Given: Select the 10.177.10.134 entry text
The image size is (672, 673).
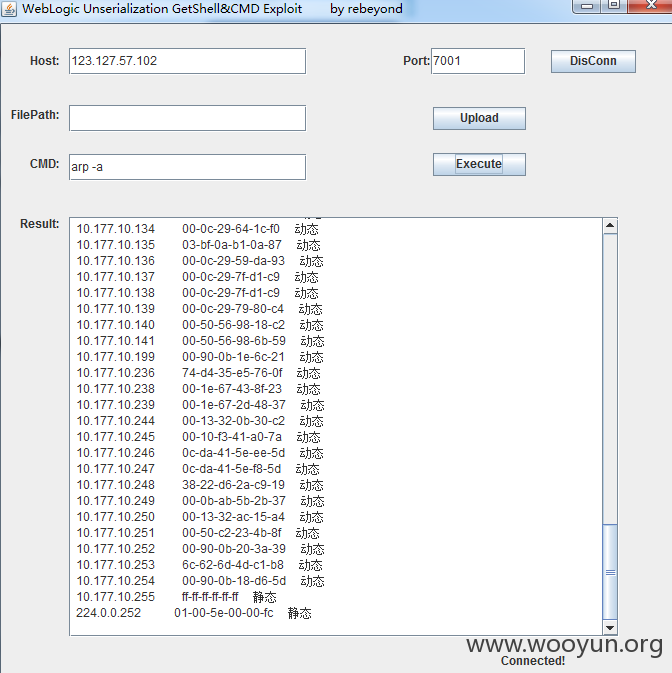Looking at the screenshot, I should click(115, 229).
